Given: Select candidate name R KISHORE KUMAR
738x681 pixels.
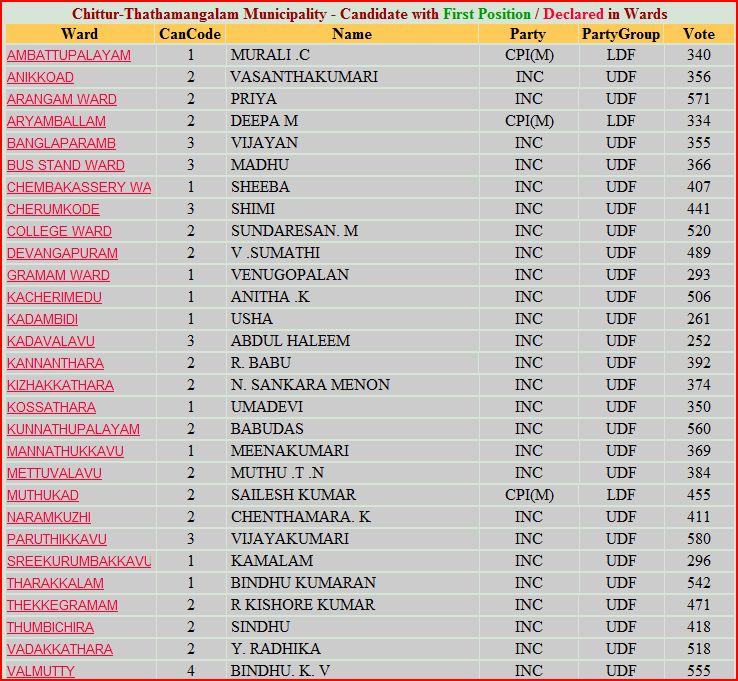Looking at the screenshot, I should coord(303,605).
